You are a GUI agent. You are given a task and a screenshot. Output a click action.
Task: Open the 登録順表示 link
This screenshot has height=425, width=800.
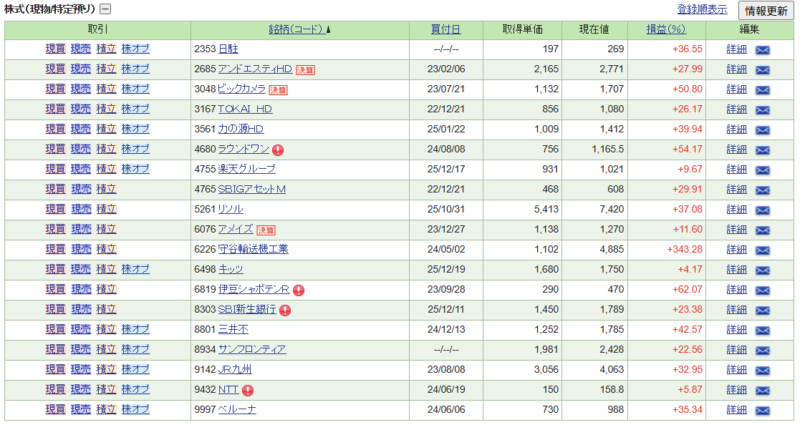pos(702,10)
